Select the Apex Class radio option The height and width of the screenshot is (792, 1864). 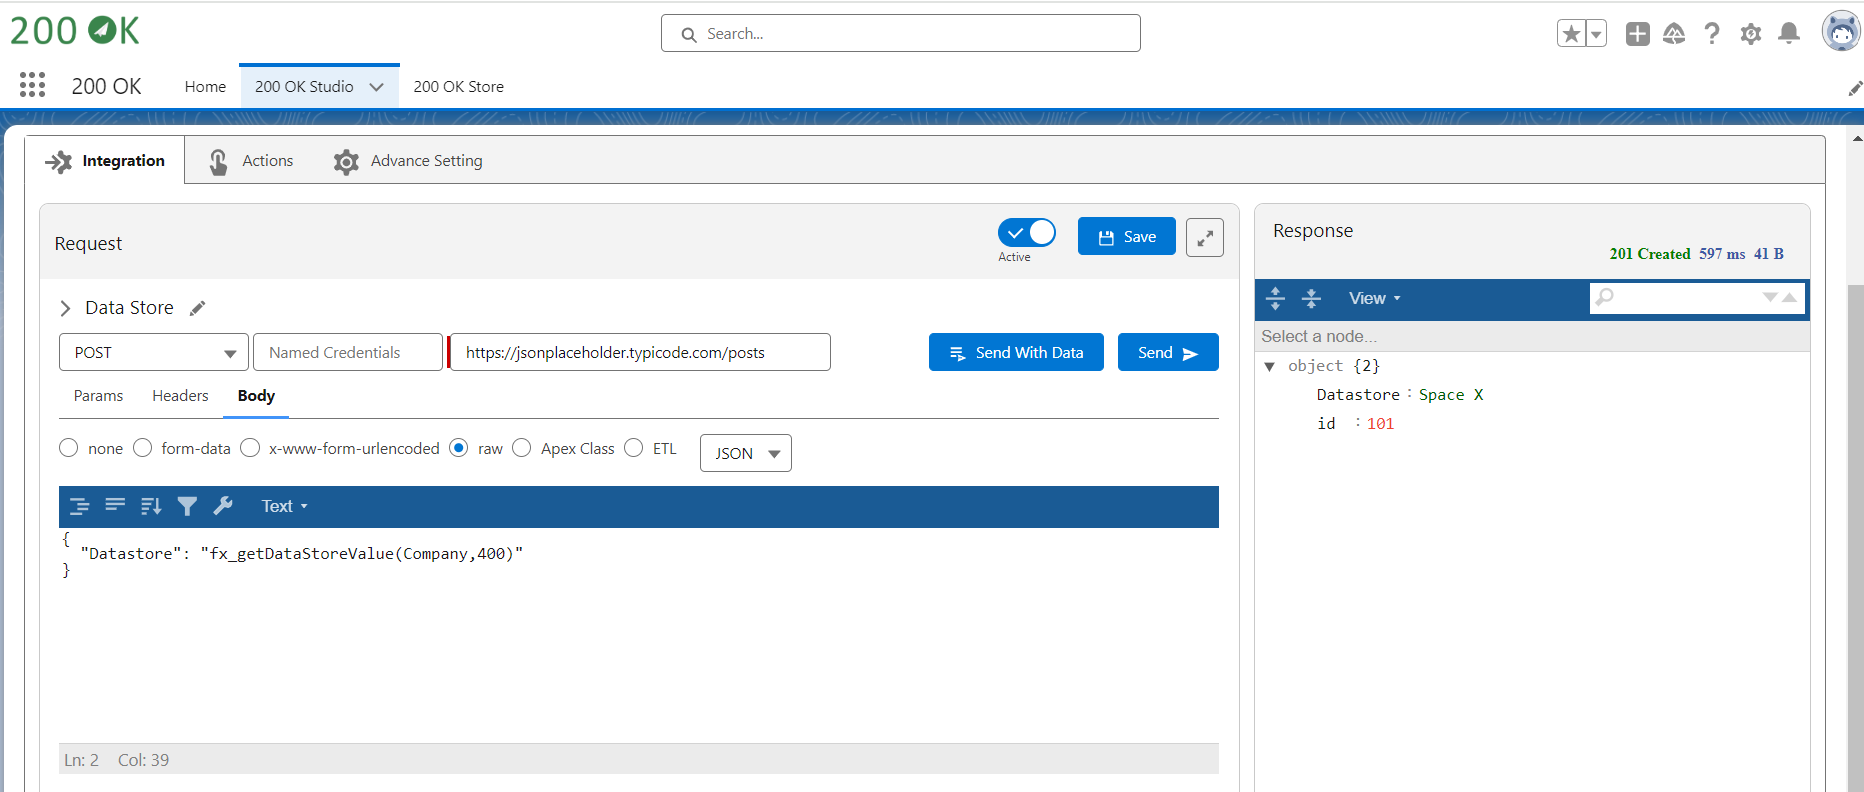[522, 448]
